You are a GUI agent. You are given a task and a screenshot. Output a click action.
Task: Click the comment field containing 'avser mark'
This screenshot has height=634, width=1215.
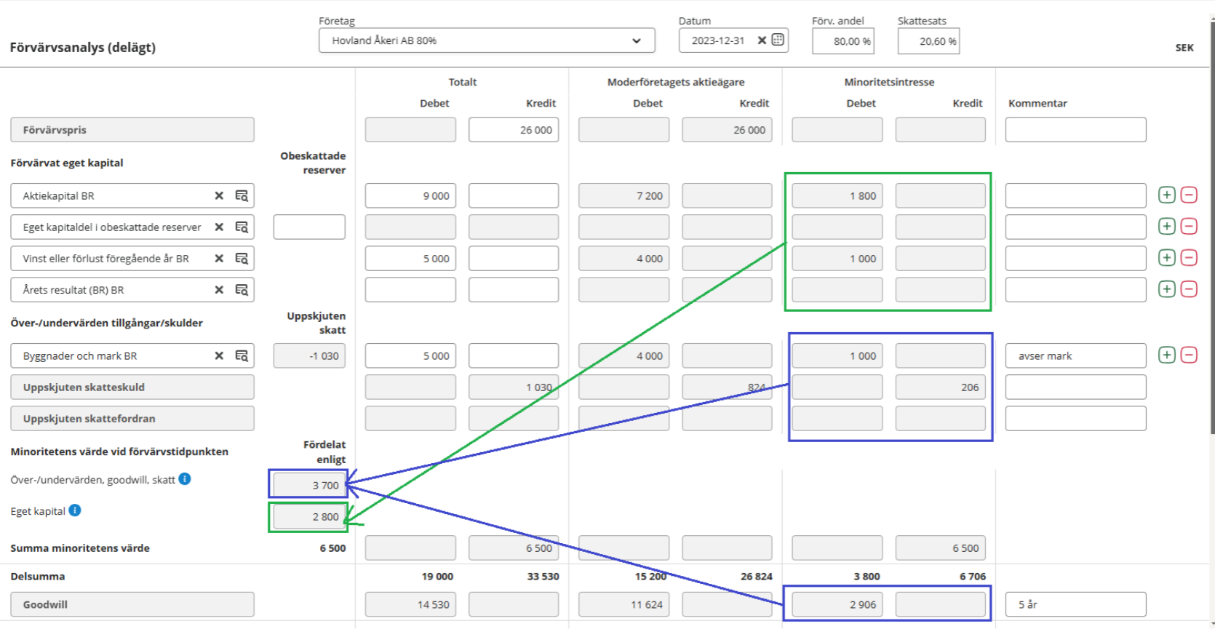[1075, 355]
